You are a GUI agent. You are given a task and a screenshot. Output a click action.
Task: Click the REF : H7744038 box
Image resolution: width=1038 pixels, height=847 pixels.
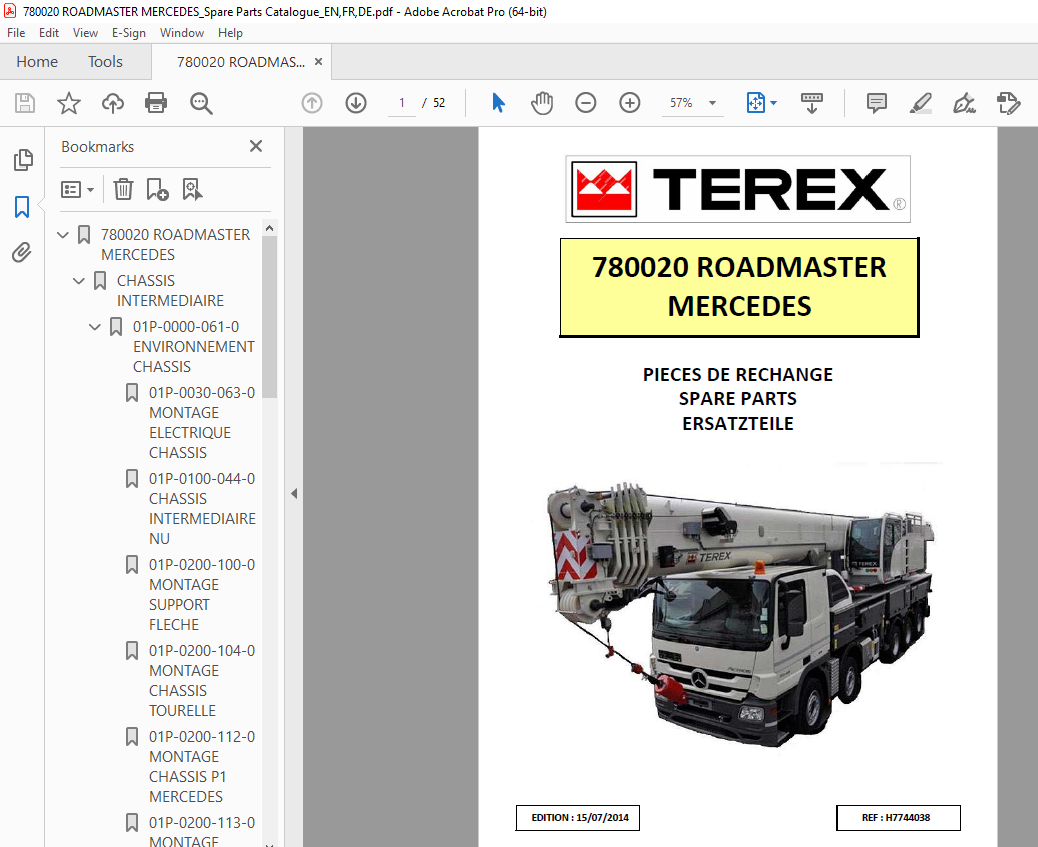click(x=898, y=817)
